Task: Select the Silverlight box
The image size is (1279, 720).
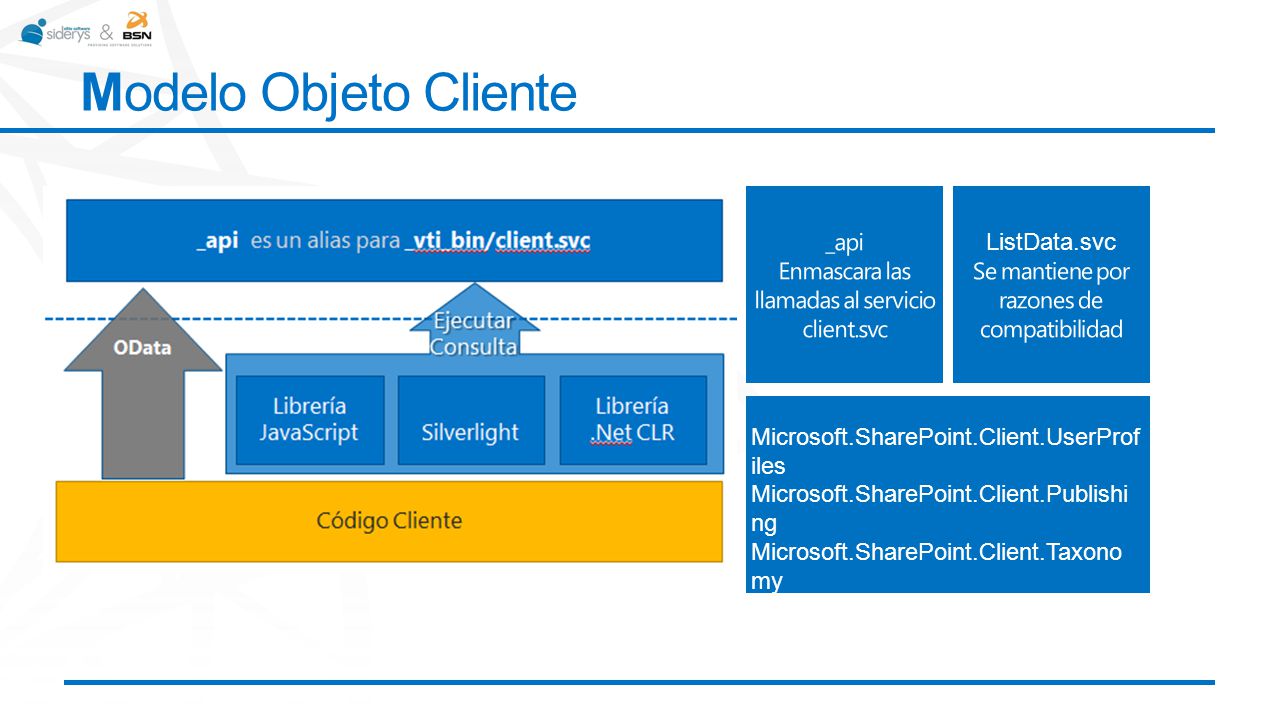Action: pos(471,420)
